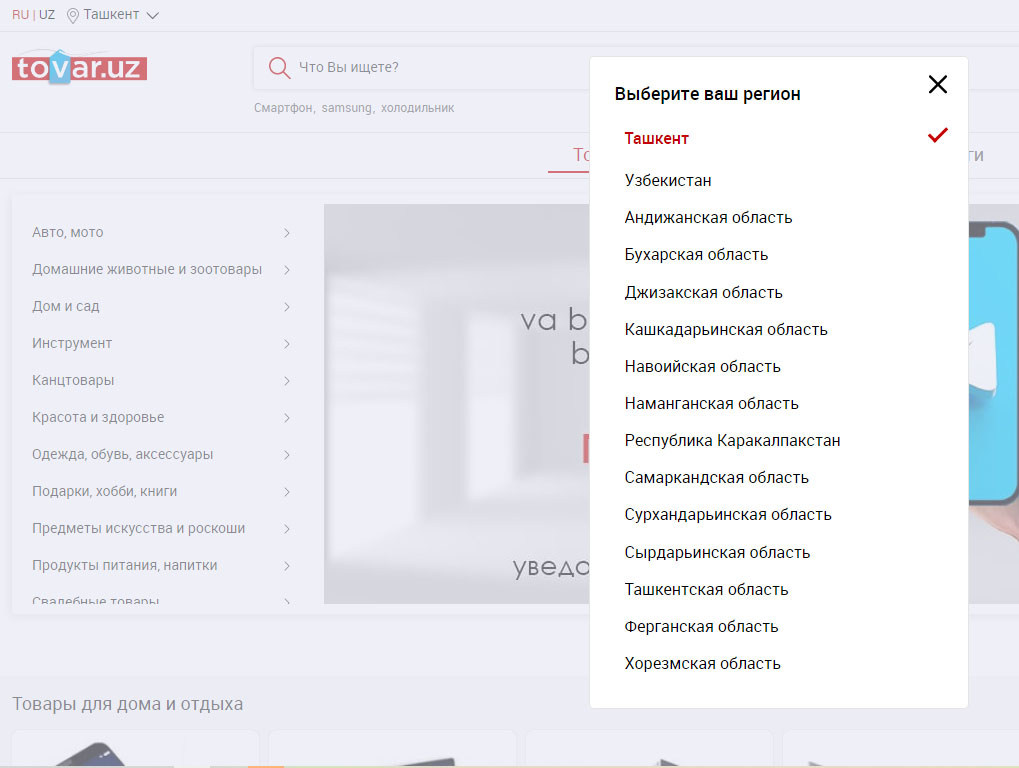Choose Хорезмская область region
The image size is (1019, 768).
click(x=702, y=664)
